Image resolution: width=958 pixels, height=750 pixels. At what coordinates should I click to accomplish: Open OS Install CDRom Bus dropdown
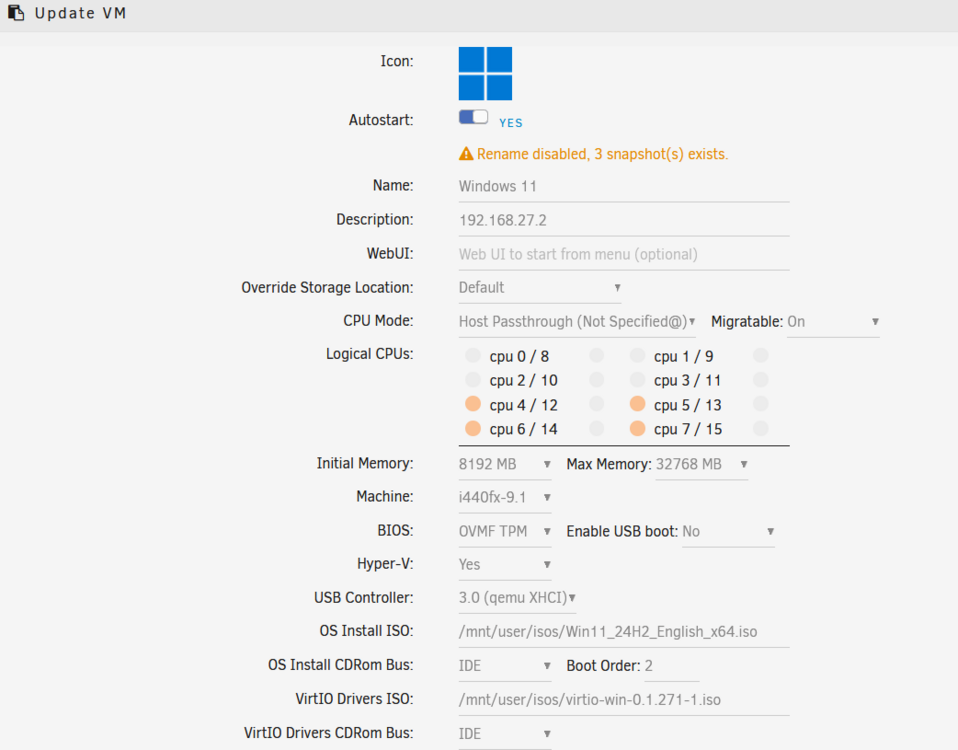[x=505, y=666]
